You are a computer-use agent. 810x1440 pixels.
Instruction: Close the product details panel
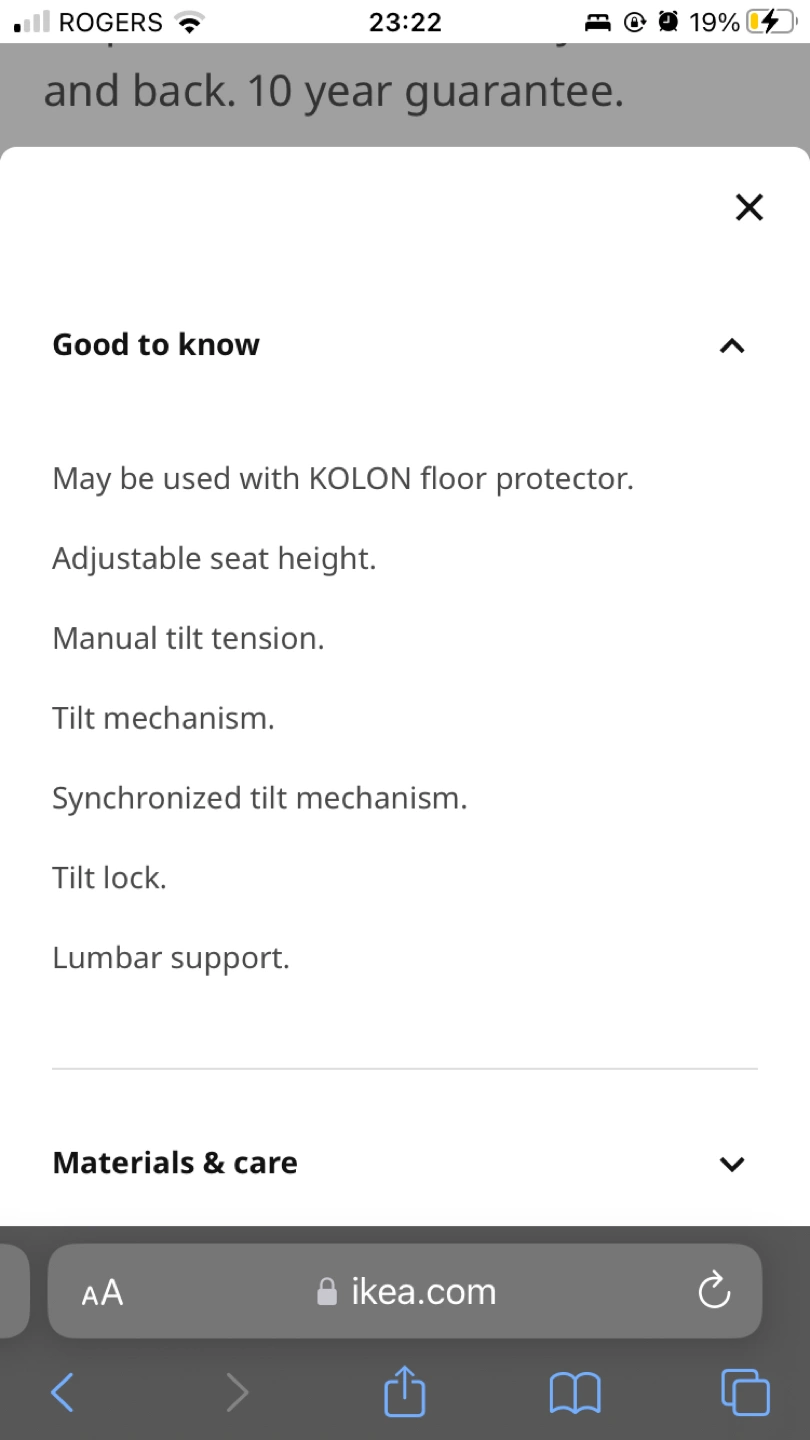[749, 207]
